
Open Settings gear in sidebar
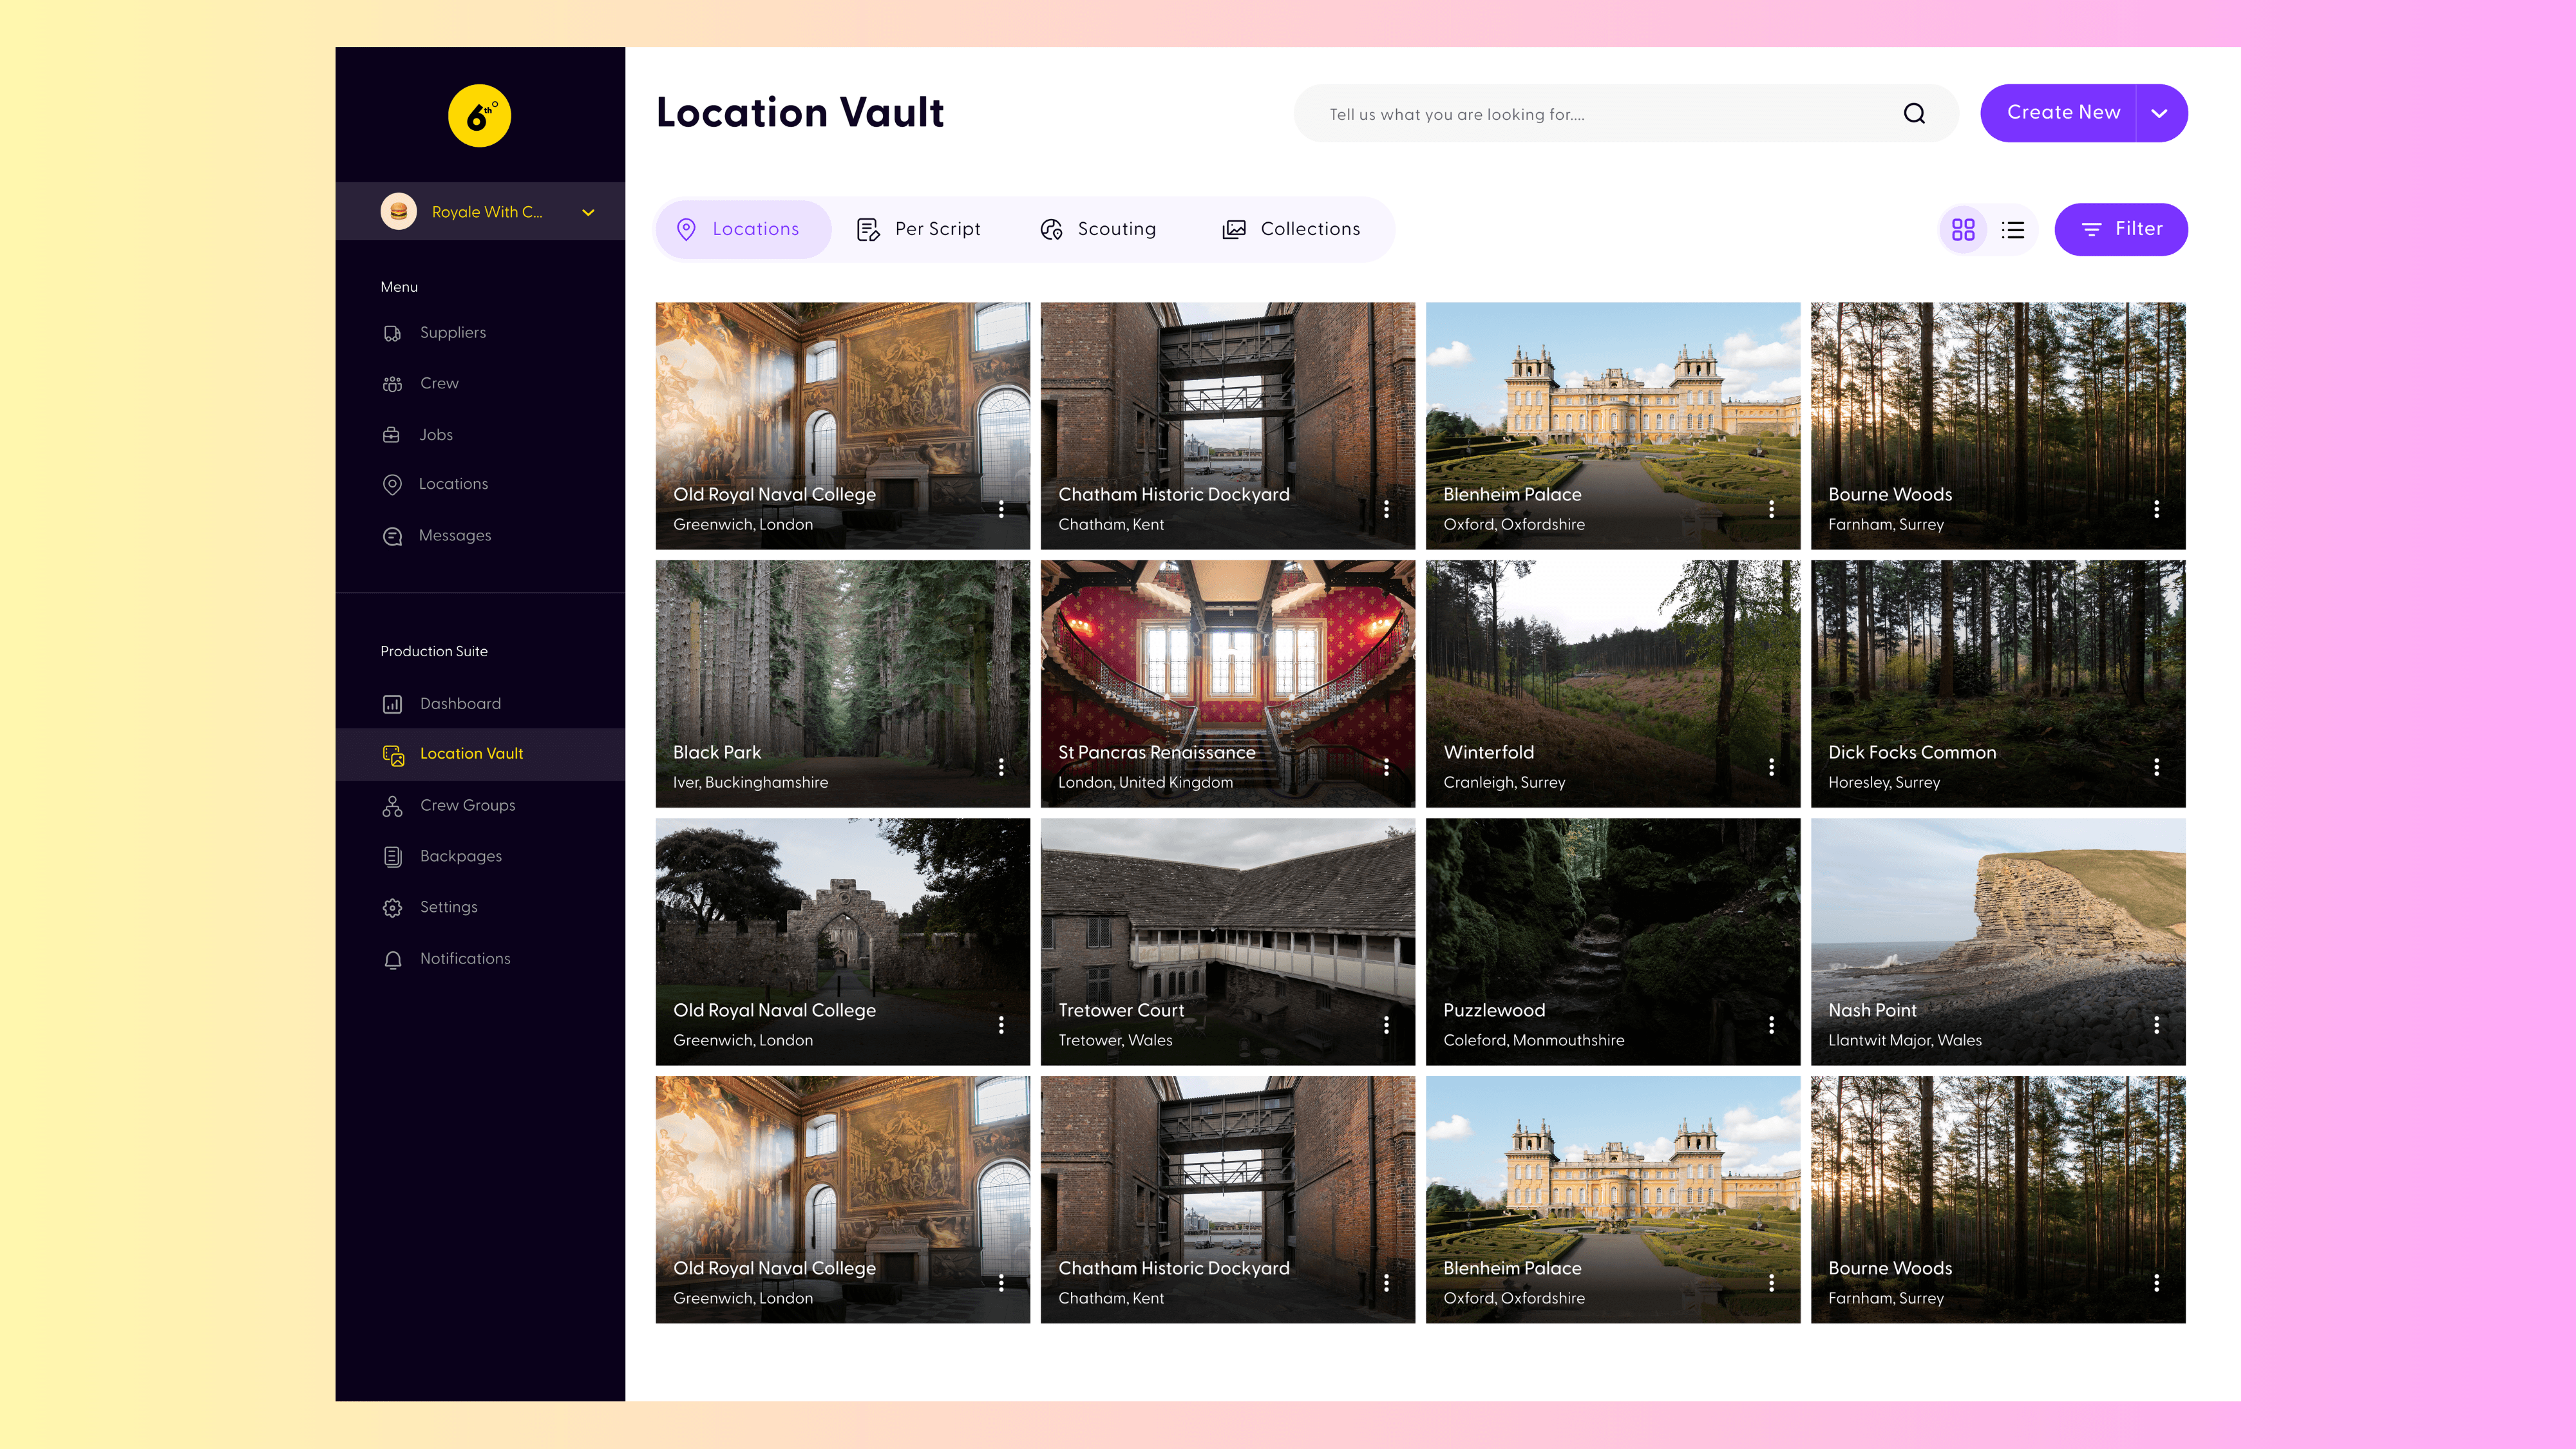[392, 908]
